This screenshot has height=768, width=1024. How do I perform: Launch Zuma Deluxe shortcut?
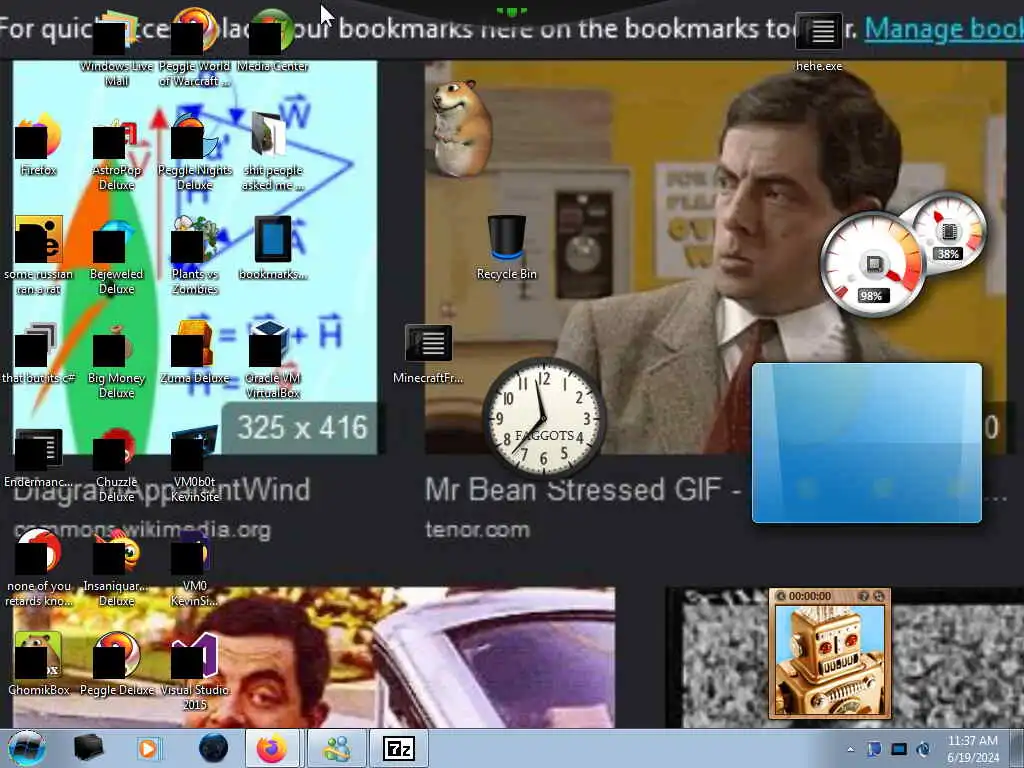pos(195,353)
